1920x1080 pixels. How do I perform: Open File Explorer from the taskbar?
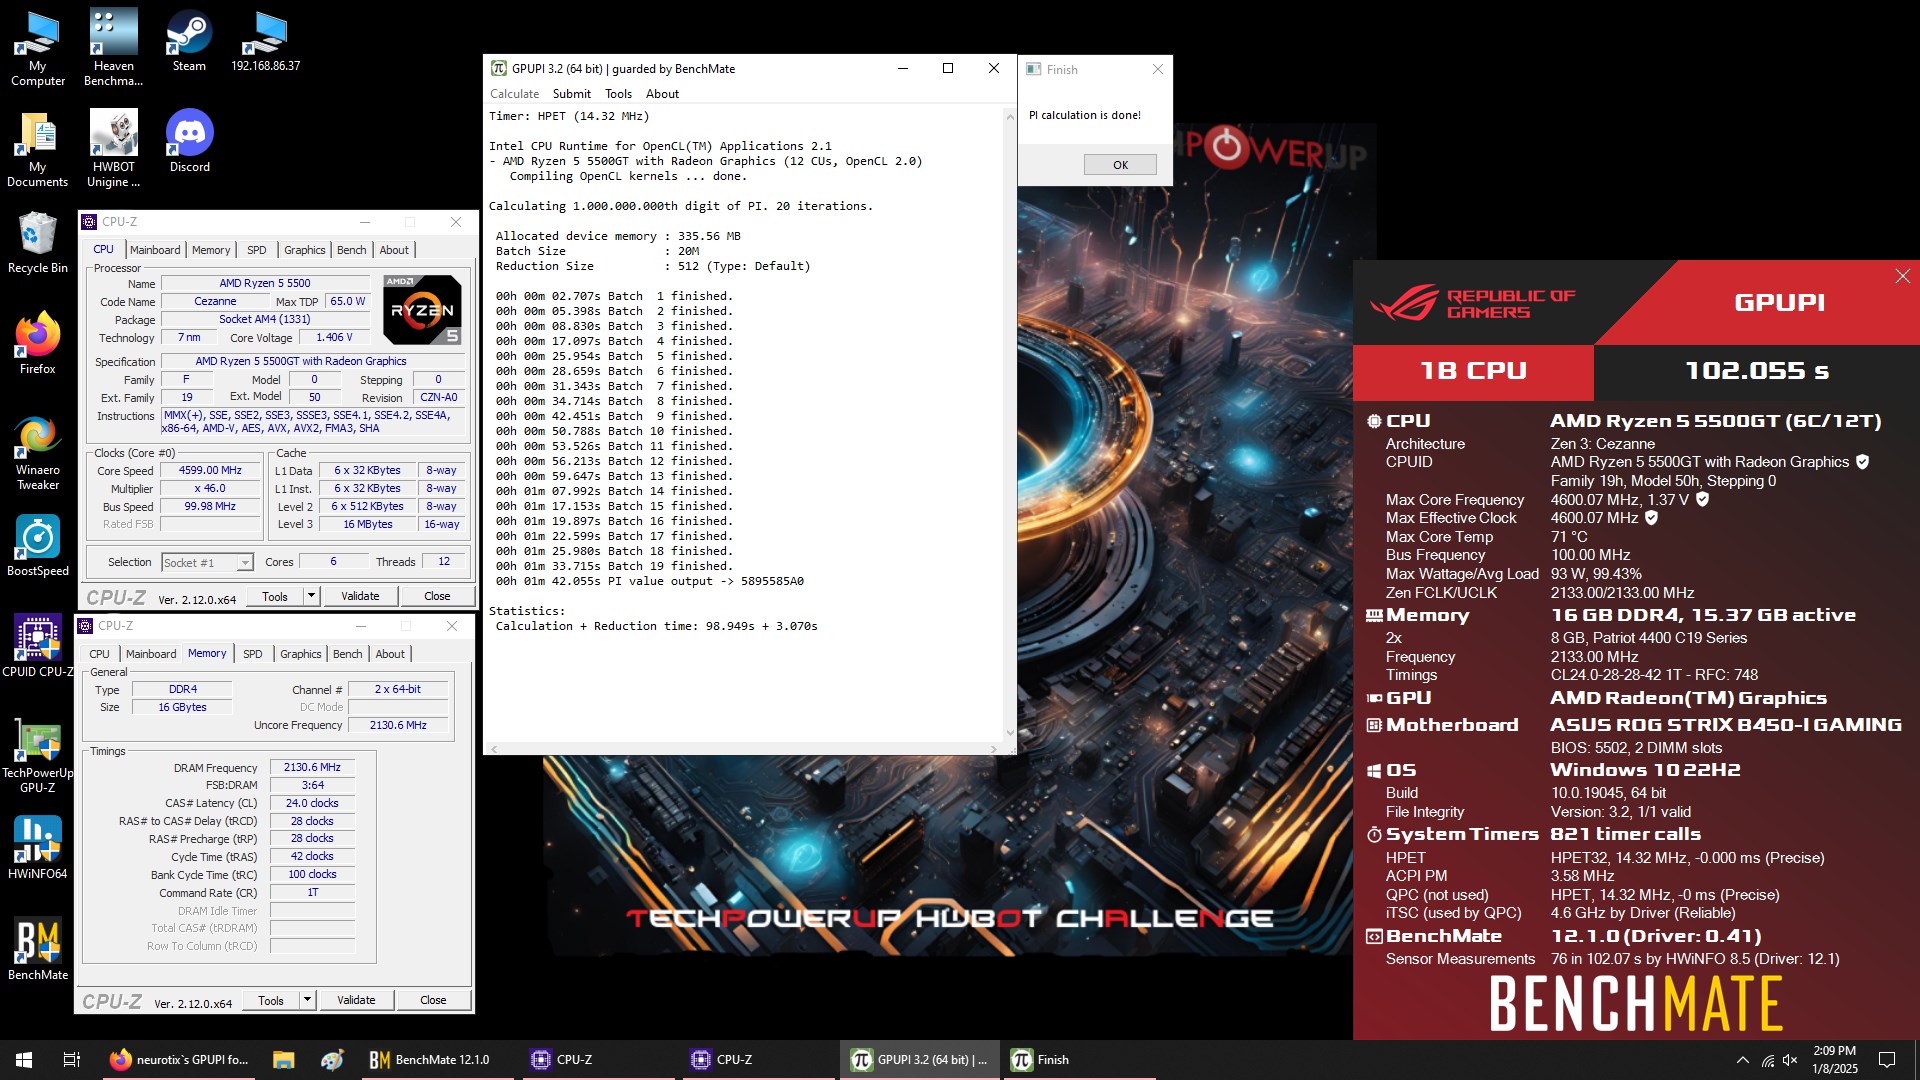[284, 1060]
